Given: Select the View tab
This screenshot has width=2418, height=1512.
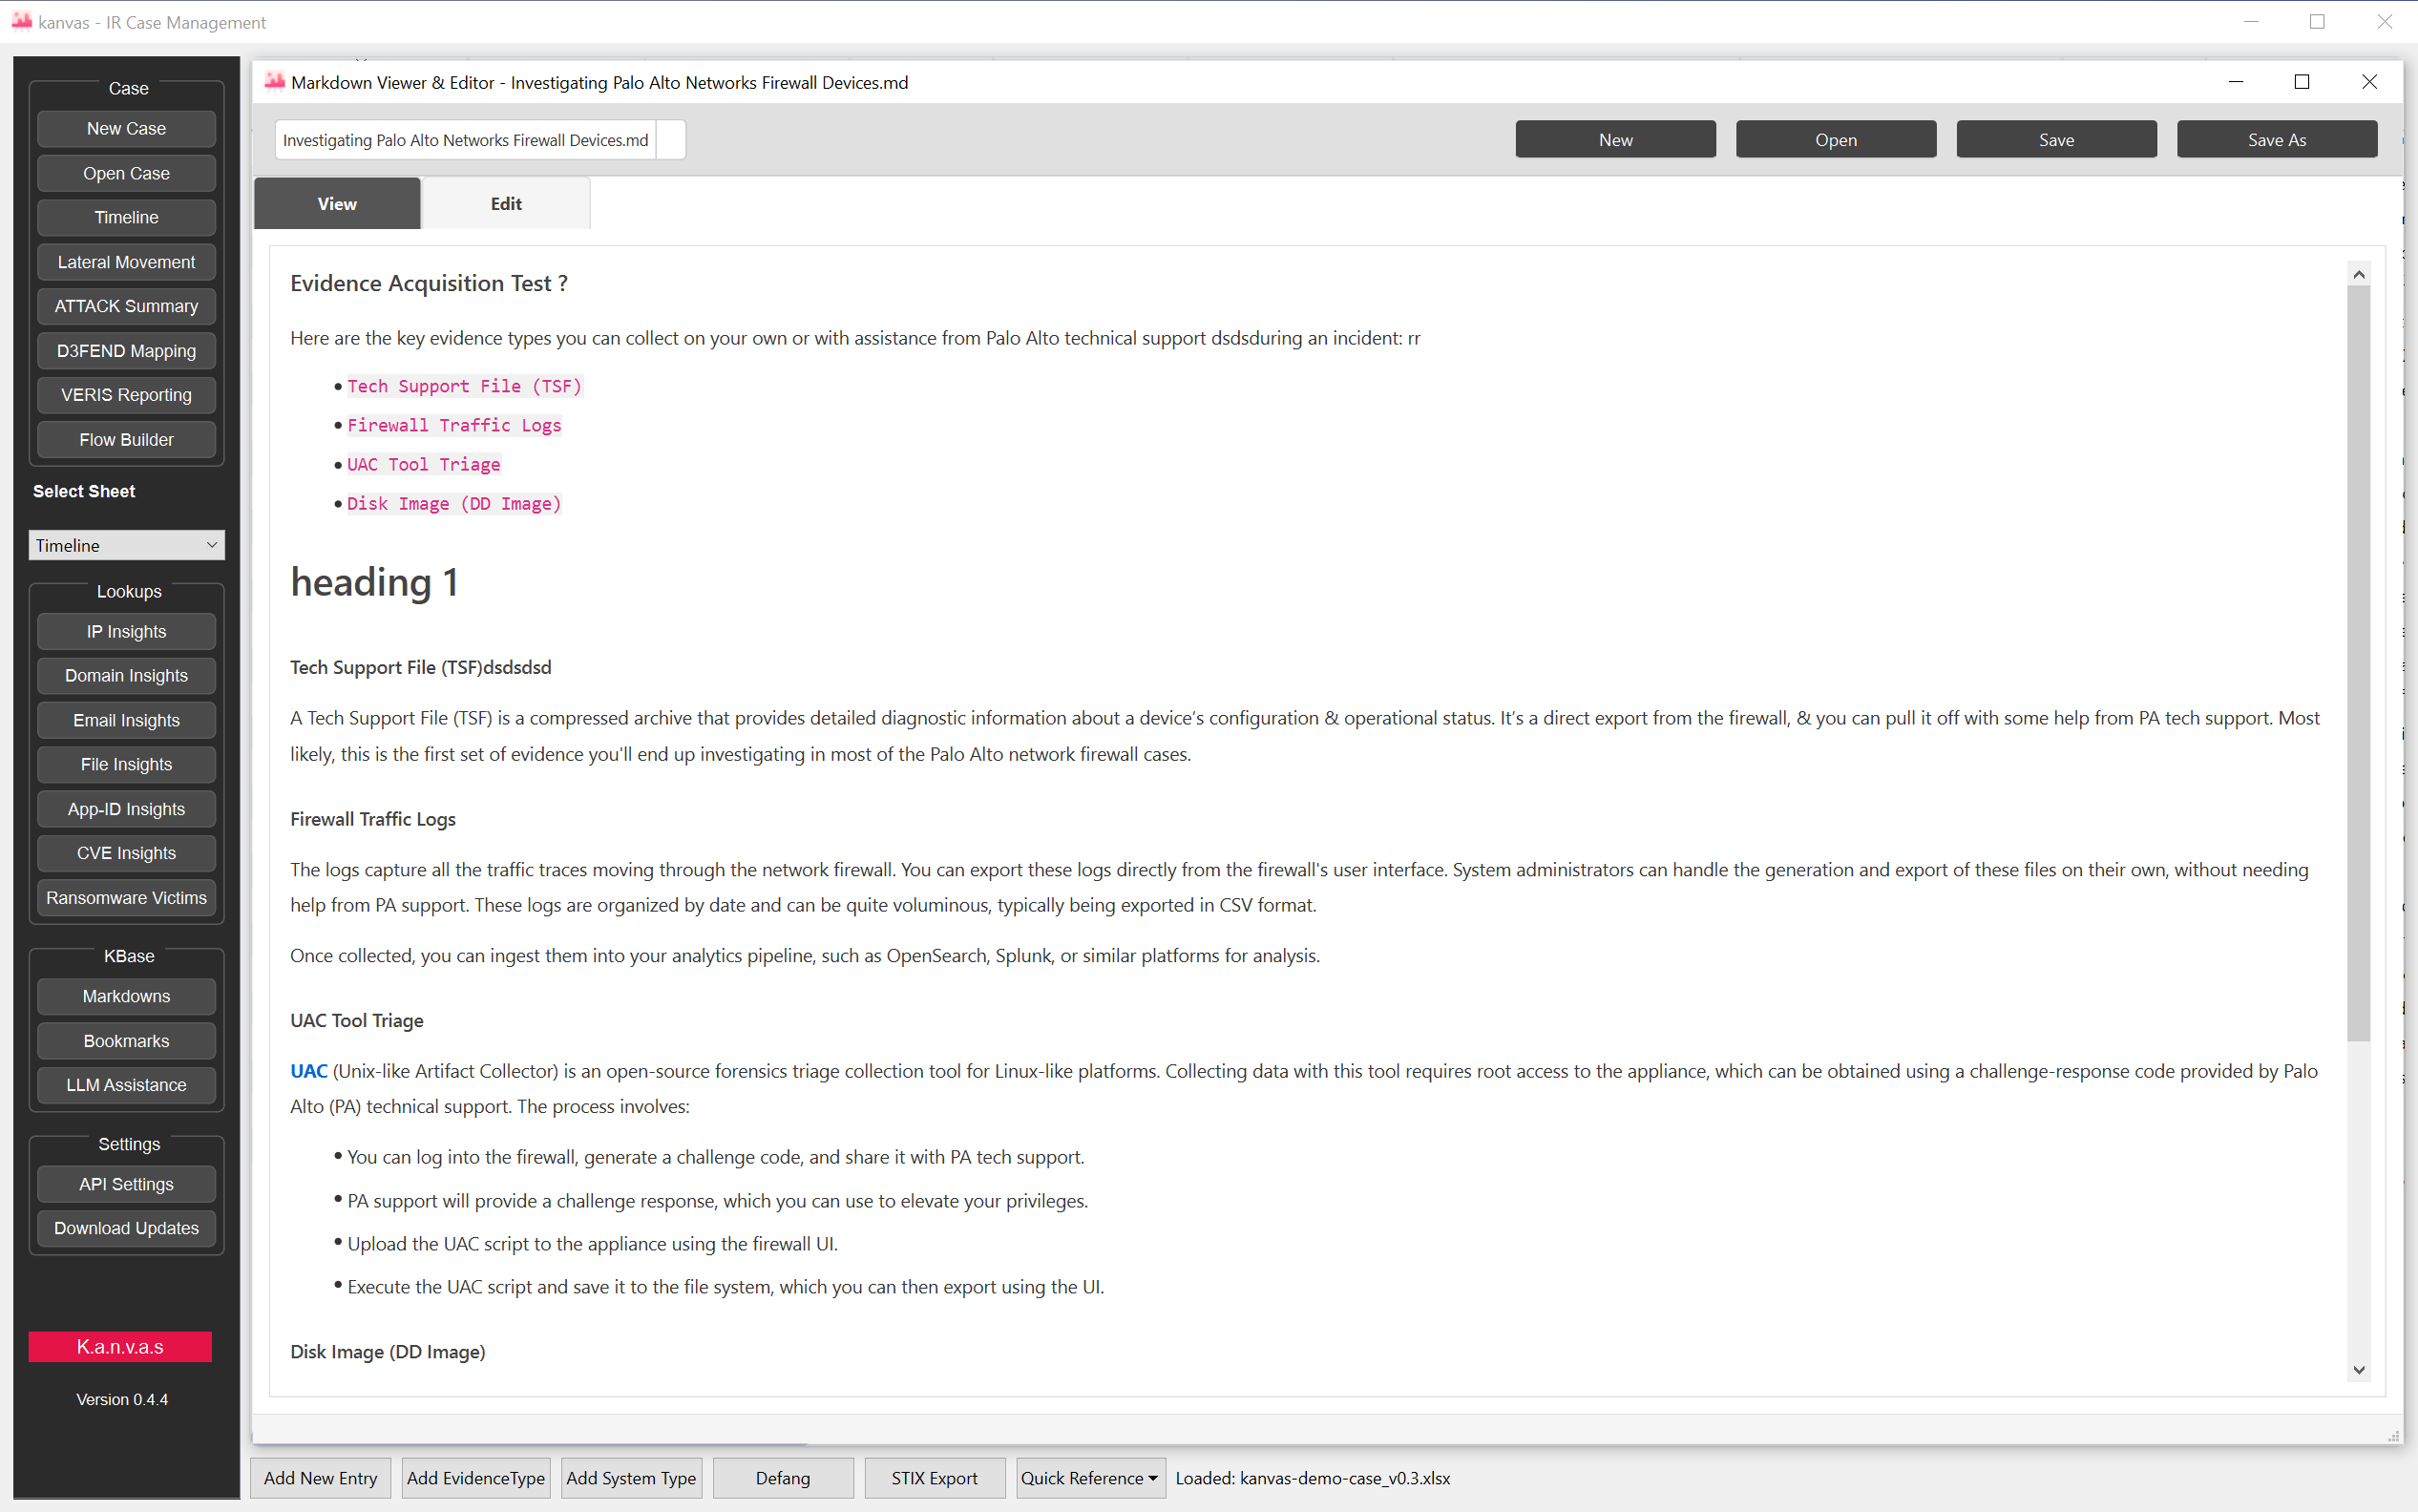Looking at the screenshot, I should point(337,203).
